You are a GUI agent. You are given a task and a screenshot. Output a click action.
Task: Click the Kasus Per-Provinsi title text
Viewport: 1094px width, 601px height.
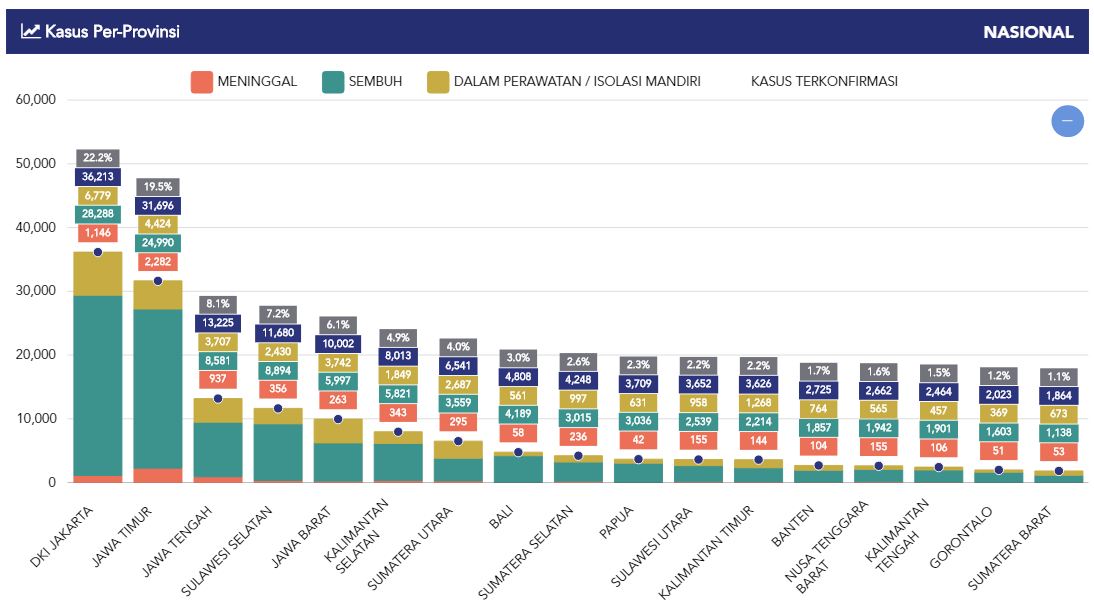[x=112, y=32]
